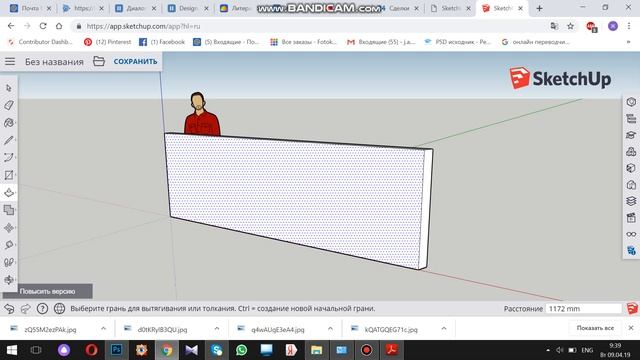Viewport: 640px width, 360px height.
Task: Expand options for d0tKRyIB3QU.jpg download
Action: [217, 329]
